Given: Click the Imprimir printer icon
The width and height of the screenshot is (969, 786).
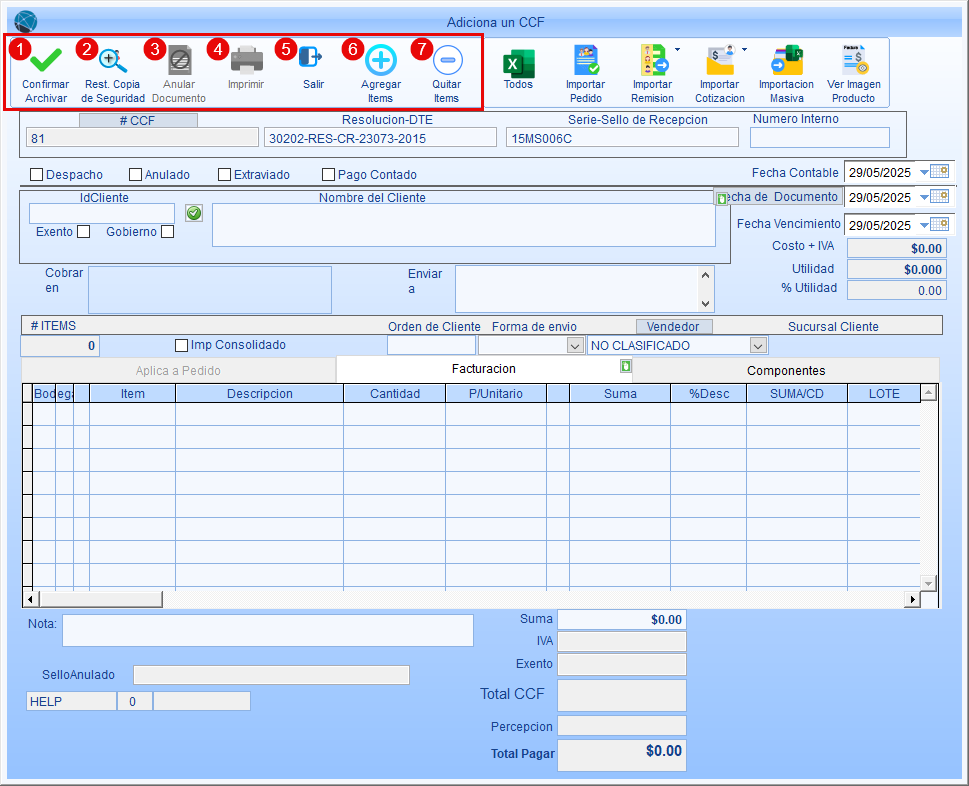Looking at the screenshot, I should tap(247, 61).
